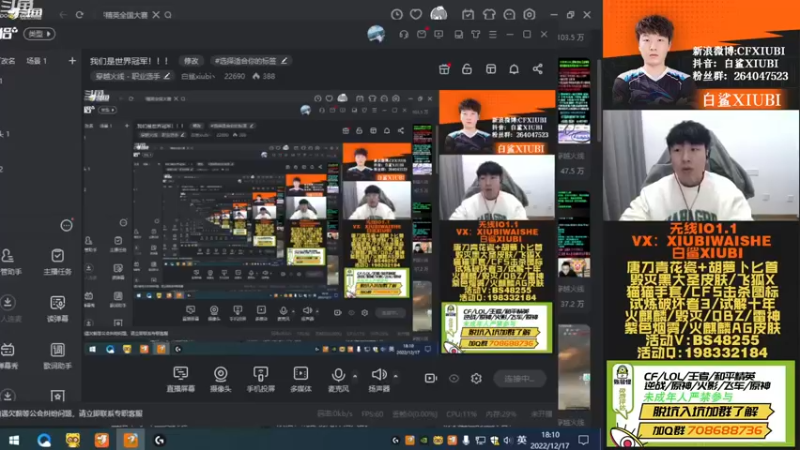Click the record icon left of the large 连接中
This screenshot has width=800, height=450.
click(431, 378)
